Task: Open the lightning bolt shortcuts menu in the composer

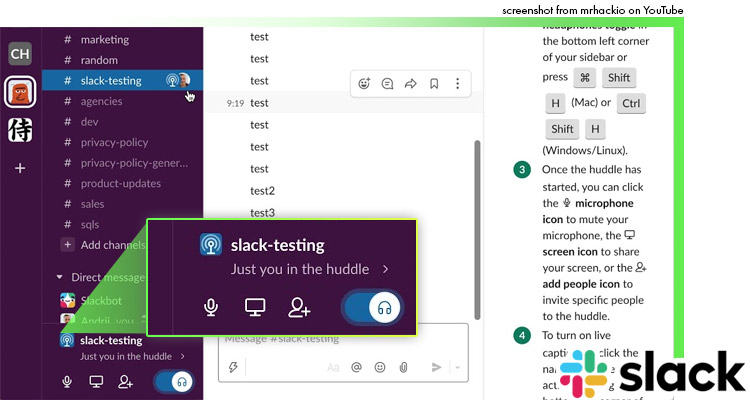Action: click(233, 367)
